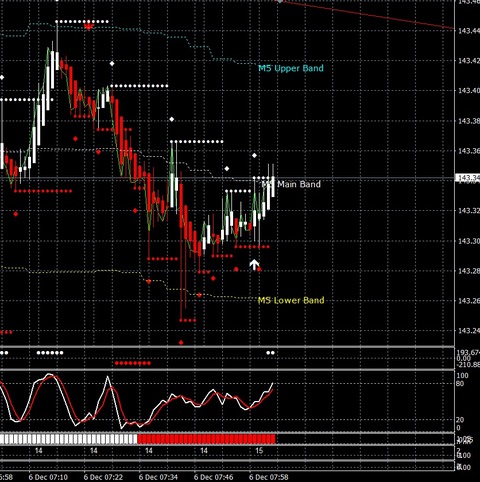
Task: Select the 6 Dec 07:10 time label
Action: tap(48, 477)
